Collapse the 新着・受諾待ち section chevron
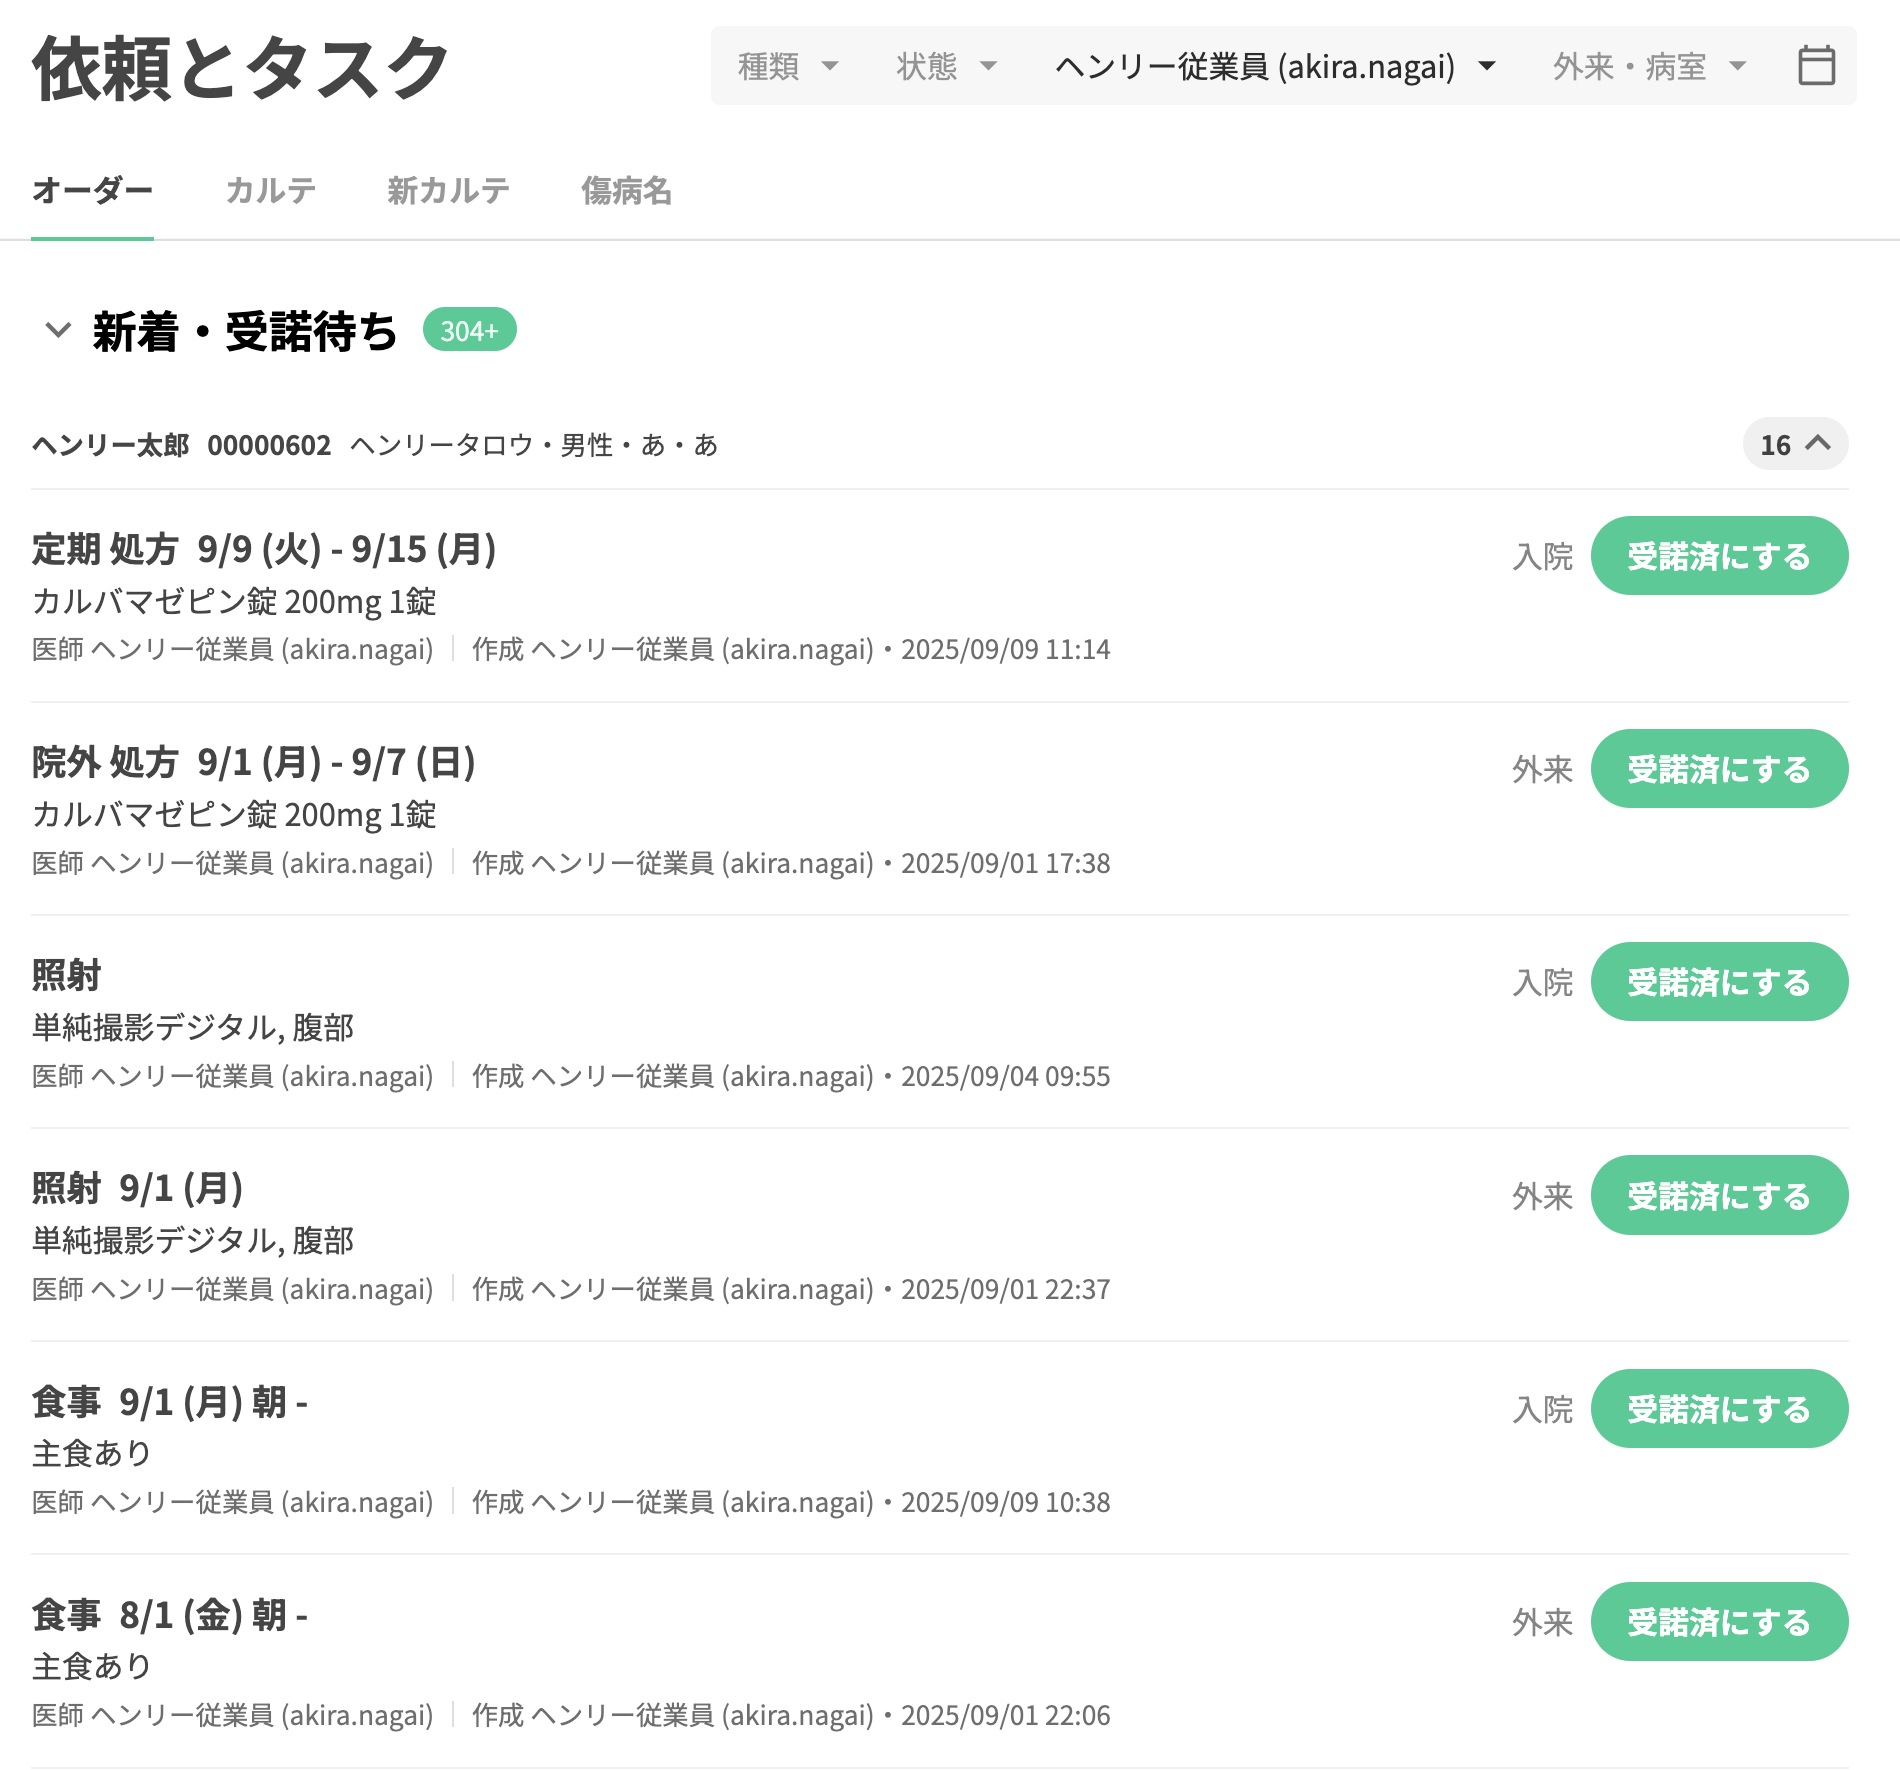This screenshot has height=1770, width=1900. point(58,330)
